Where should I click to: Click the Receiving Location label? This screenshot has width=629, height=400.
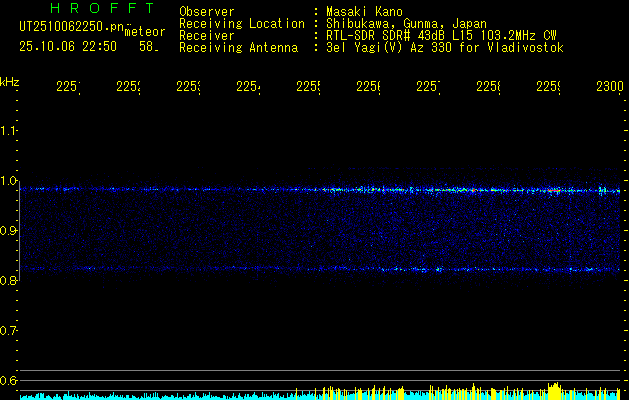click(242, 24)
